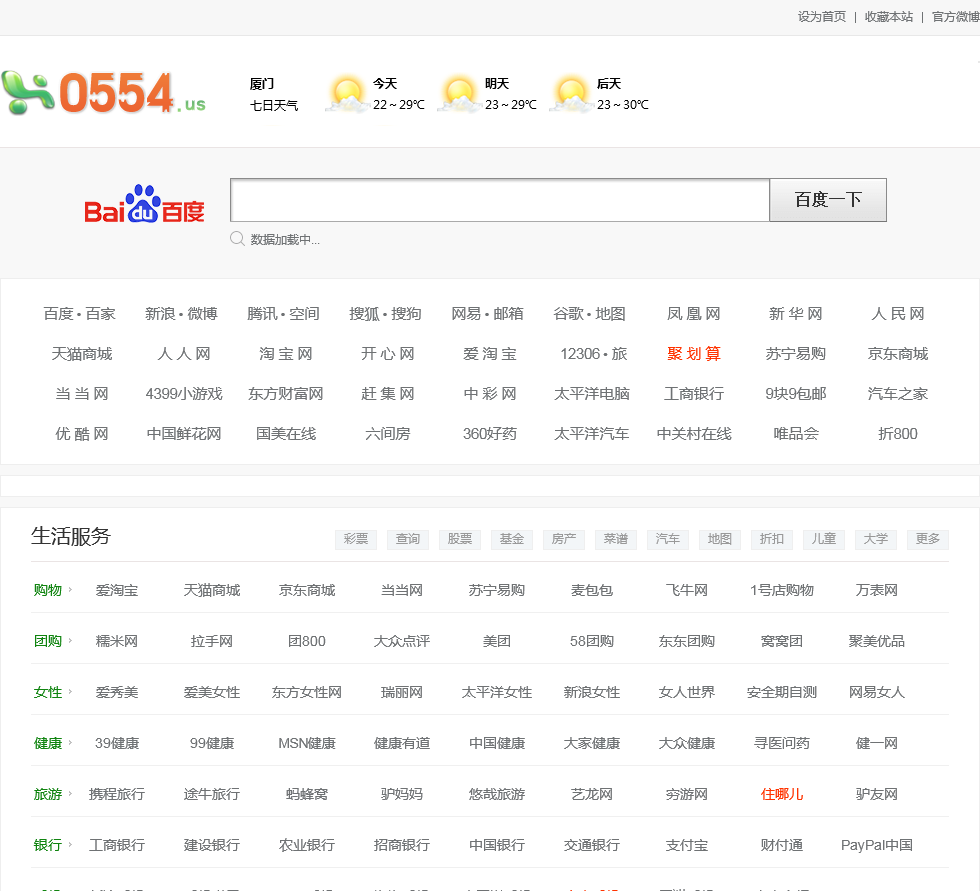Open 大众点评 in the 团购 row
The height and width of the screenshot is (891, 980).
click(401, 641)
